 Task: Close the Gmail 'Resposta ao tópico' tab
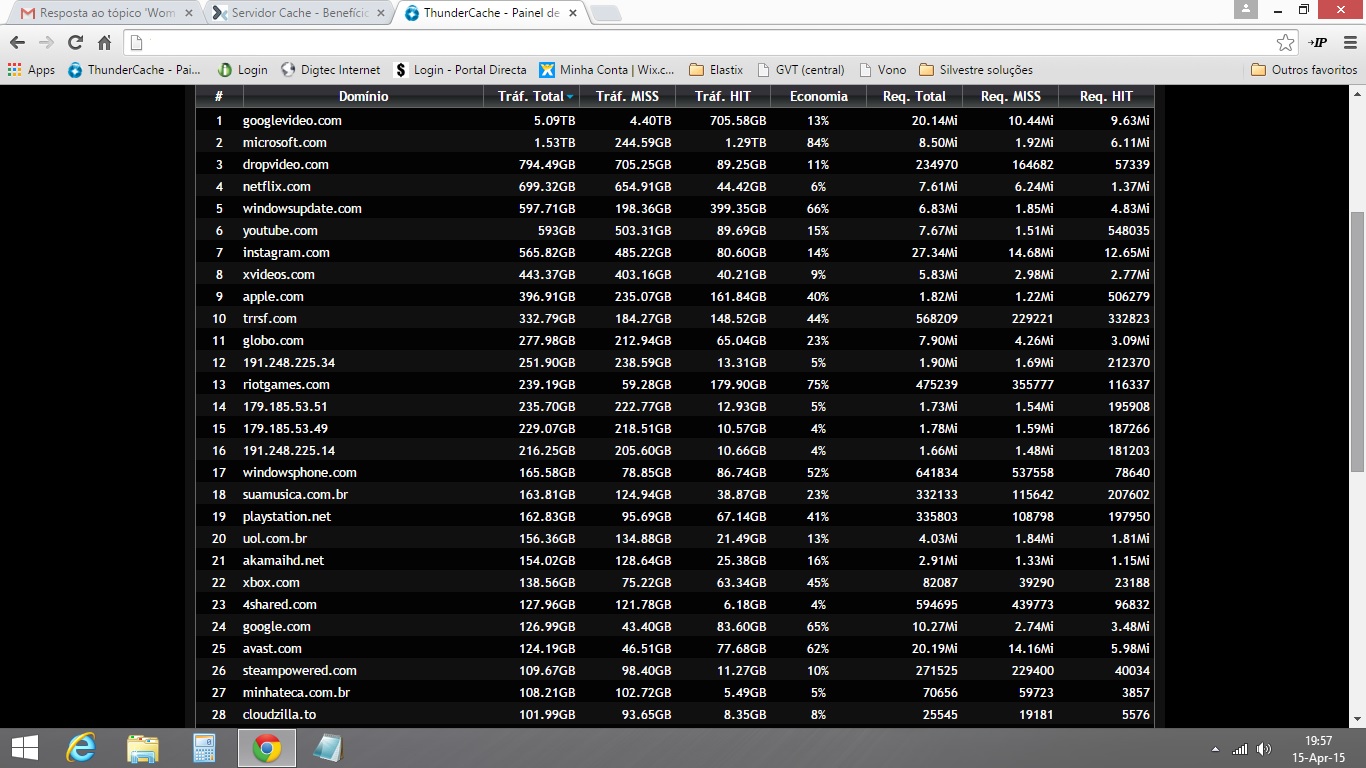point(189,13)
